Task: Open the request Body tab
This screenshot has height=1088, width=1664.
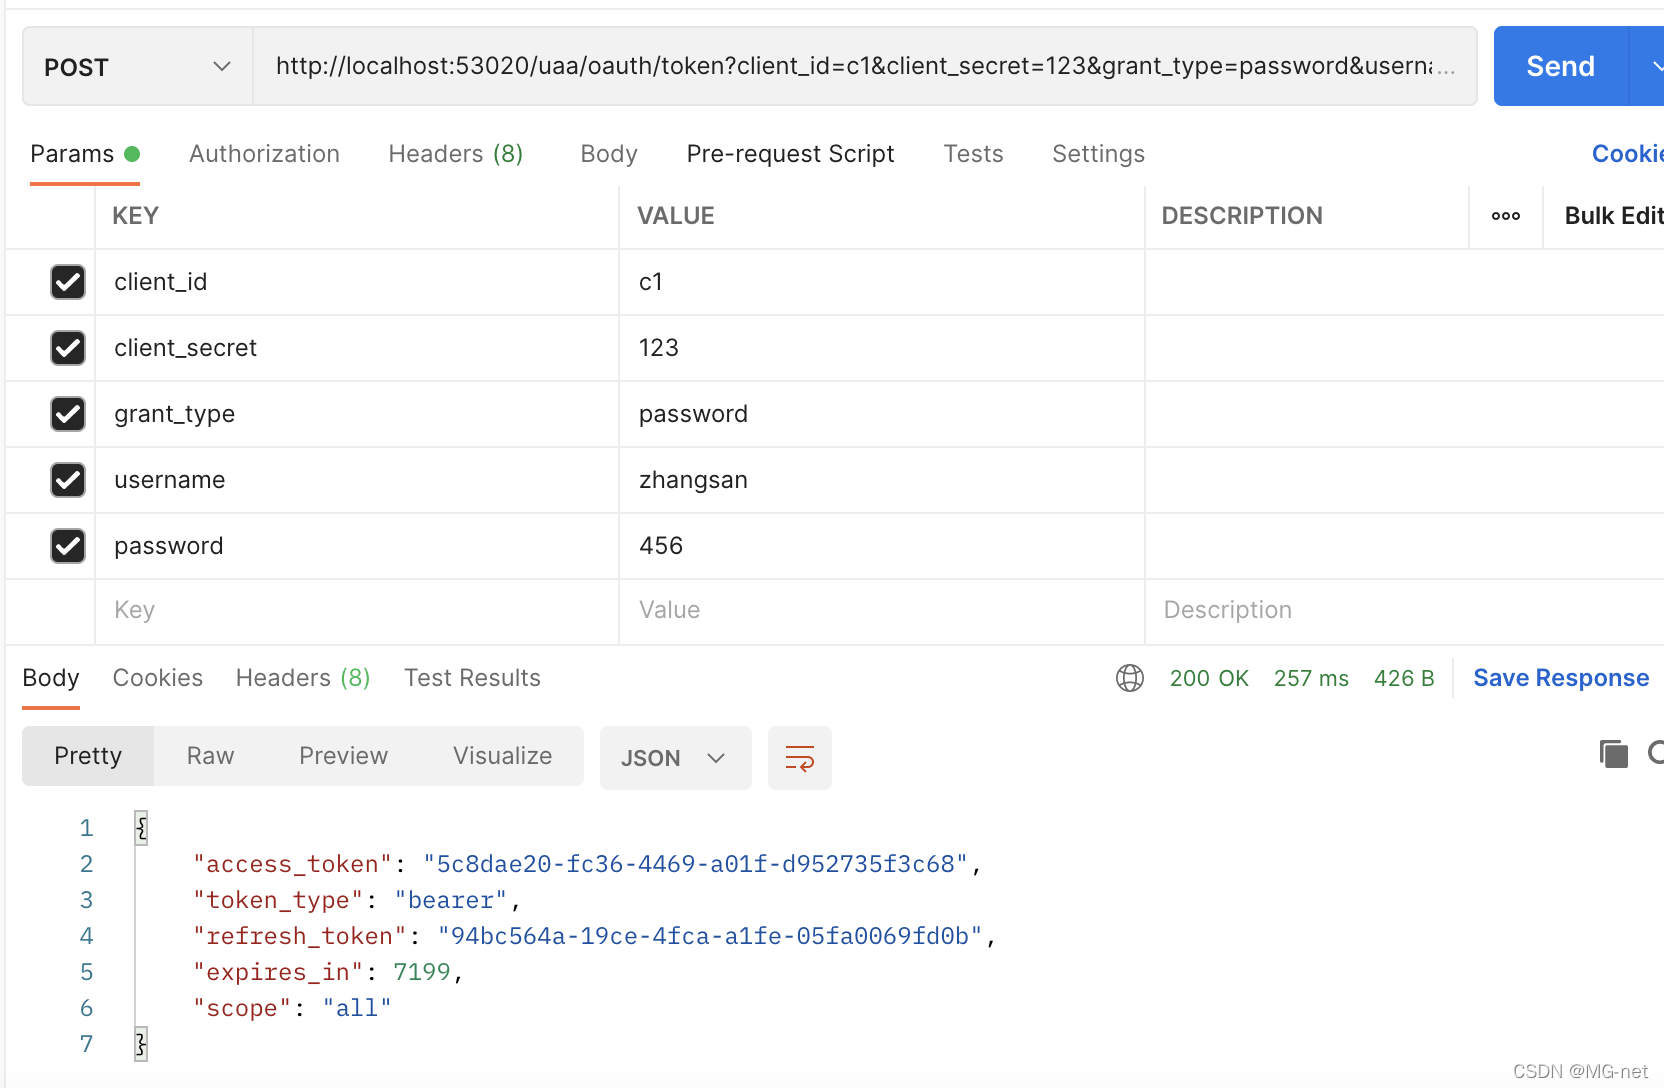Action: click(608, 154)
